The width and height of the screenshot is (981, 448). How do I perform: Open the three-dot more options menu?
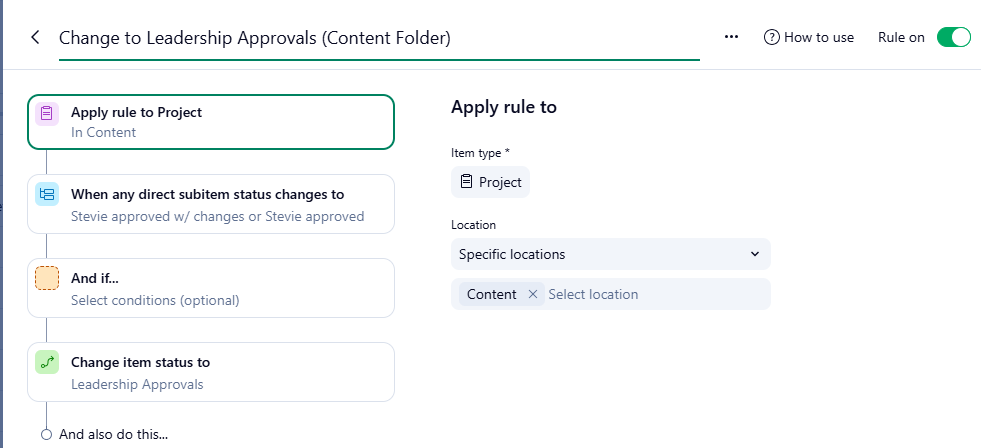[731, 37]
